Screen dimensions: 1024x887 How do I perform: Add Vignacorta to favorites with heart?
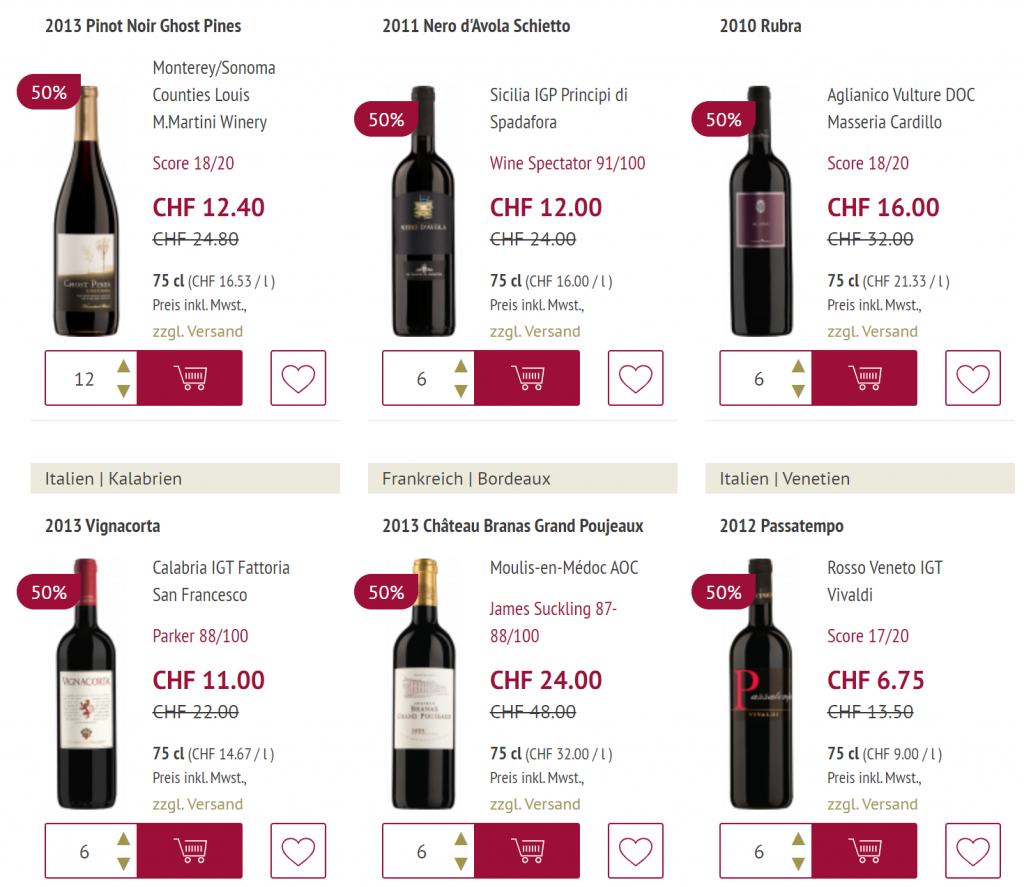(x=298, y=851)
